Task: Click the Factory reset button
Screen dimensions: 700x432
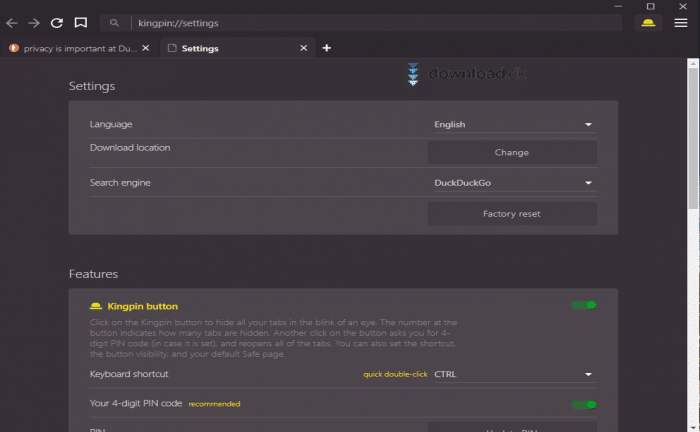Action: coord(512,214)
